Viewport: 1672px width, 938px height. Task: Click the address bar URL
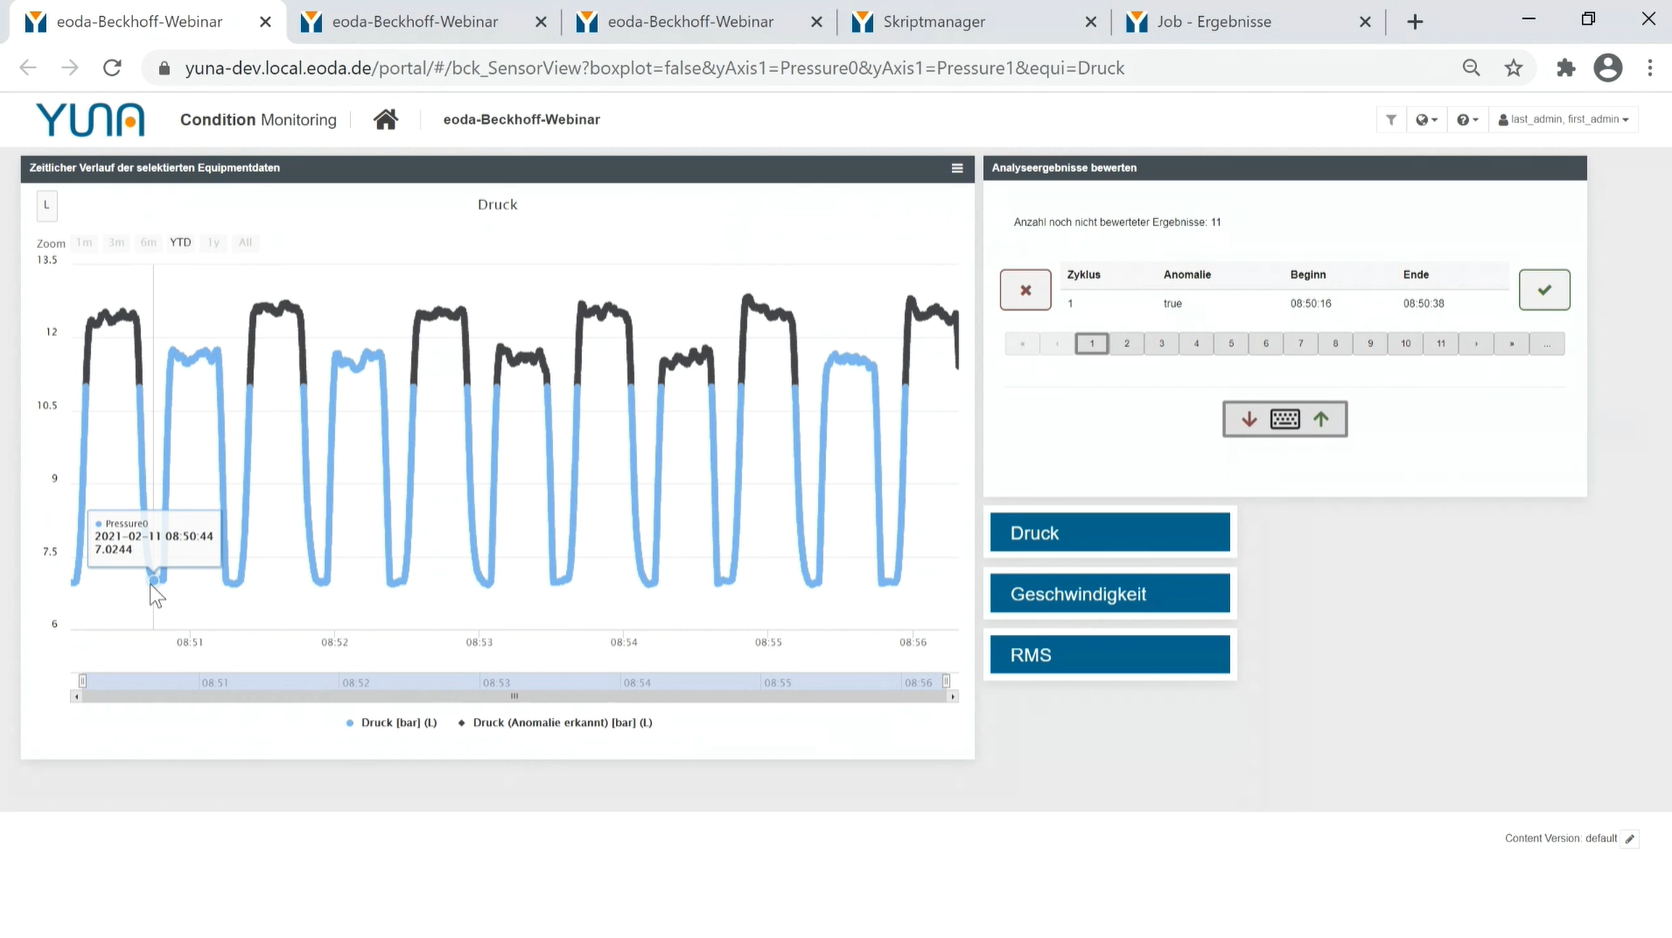point(655,68)
